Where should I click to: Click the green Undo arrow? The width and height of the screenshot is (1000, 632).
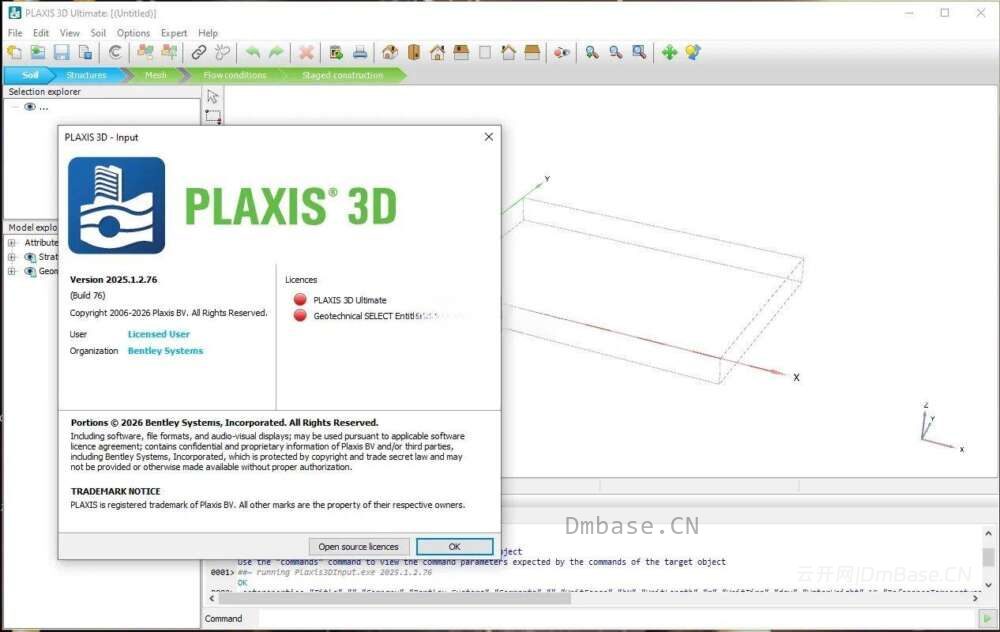pyautogui.click(x=253, y=52)
